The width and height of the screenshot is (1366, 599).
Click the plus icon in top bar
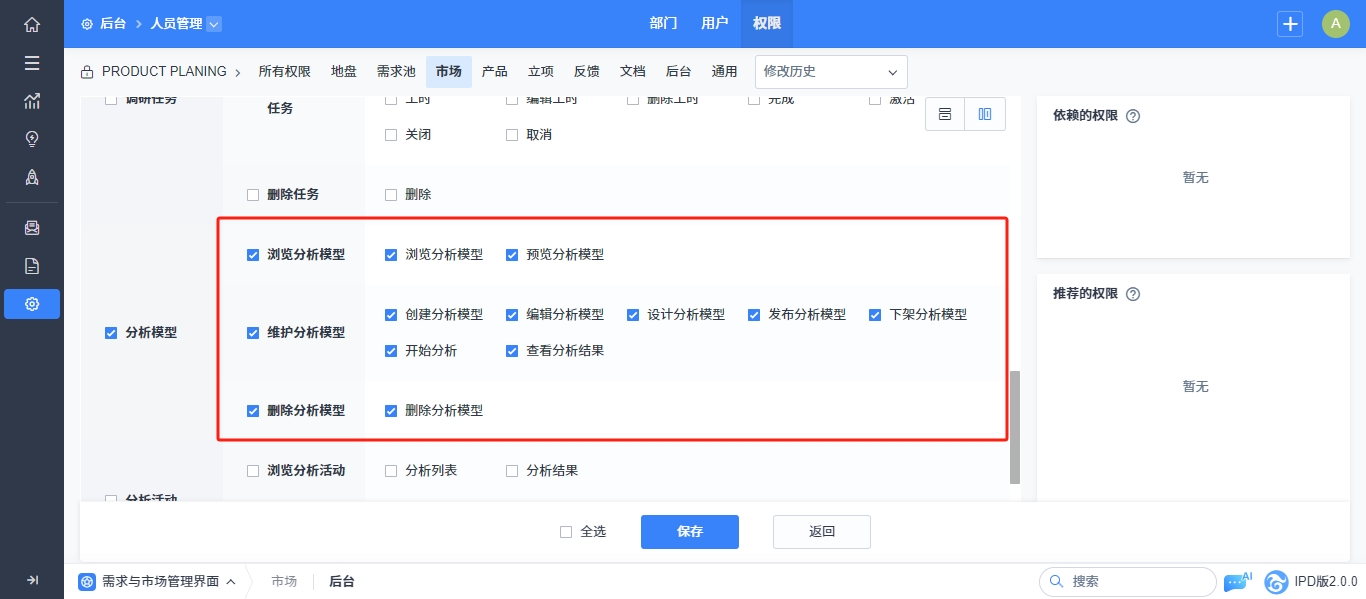tap(1290, 24)
